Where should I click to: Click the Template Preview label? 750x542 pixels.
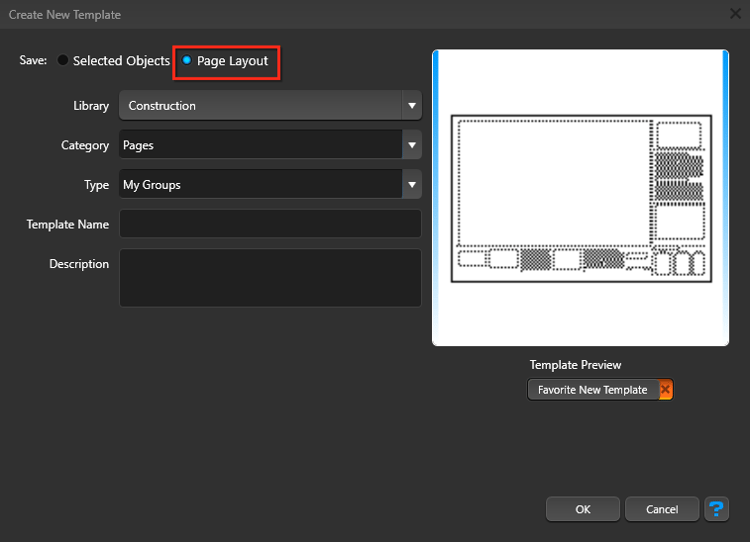[575, 365]
